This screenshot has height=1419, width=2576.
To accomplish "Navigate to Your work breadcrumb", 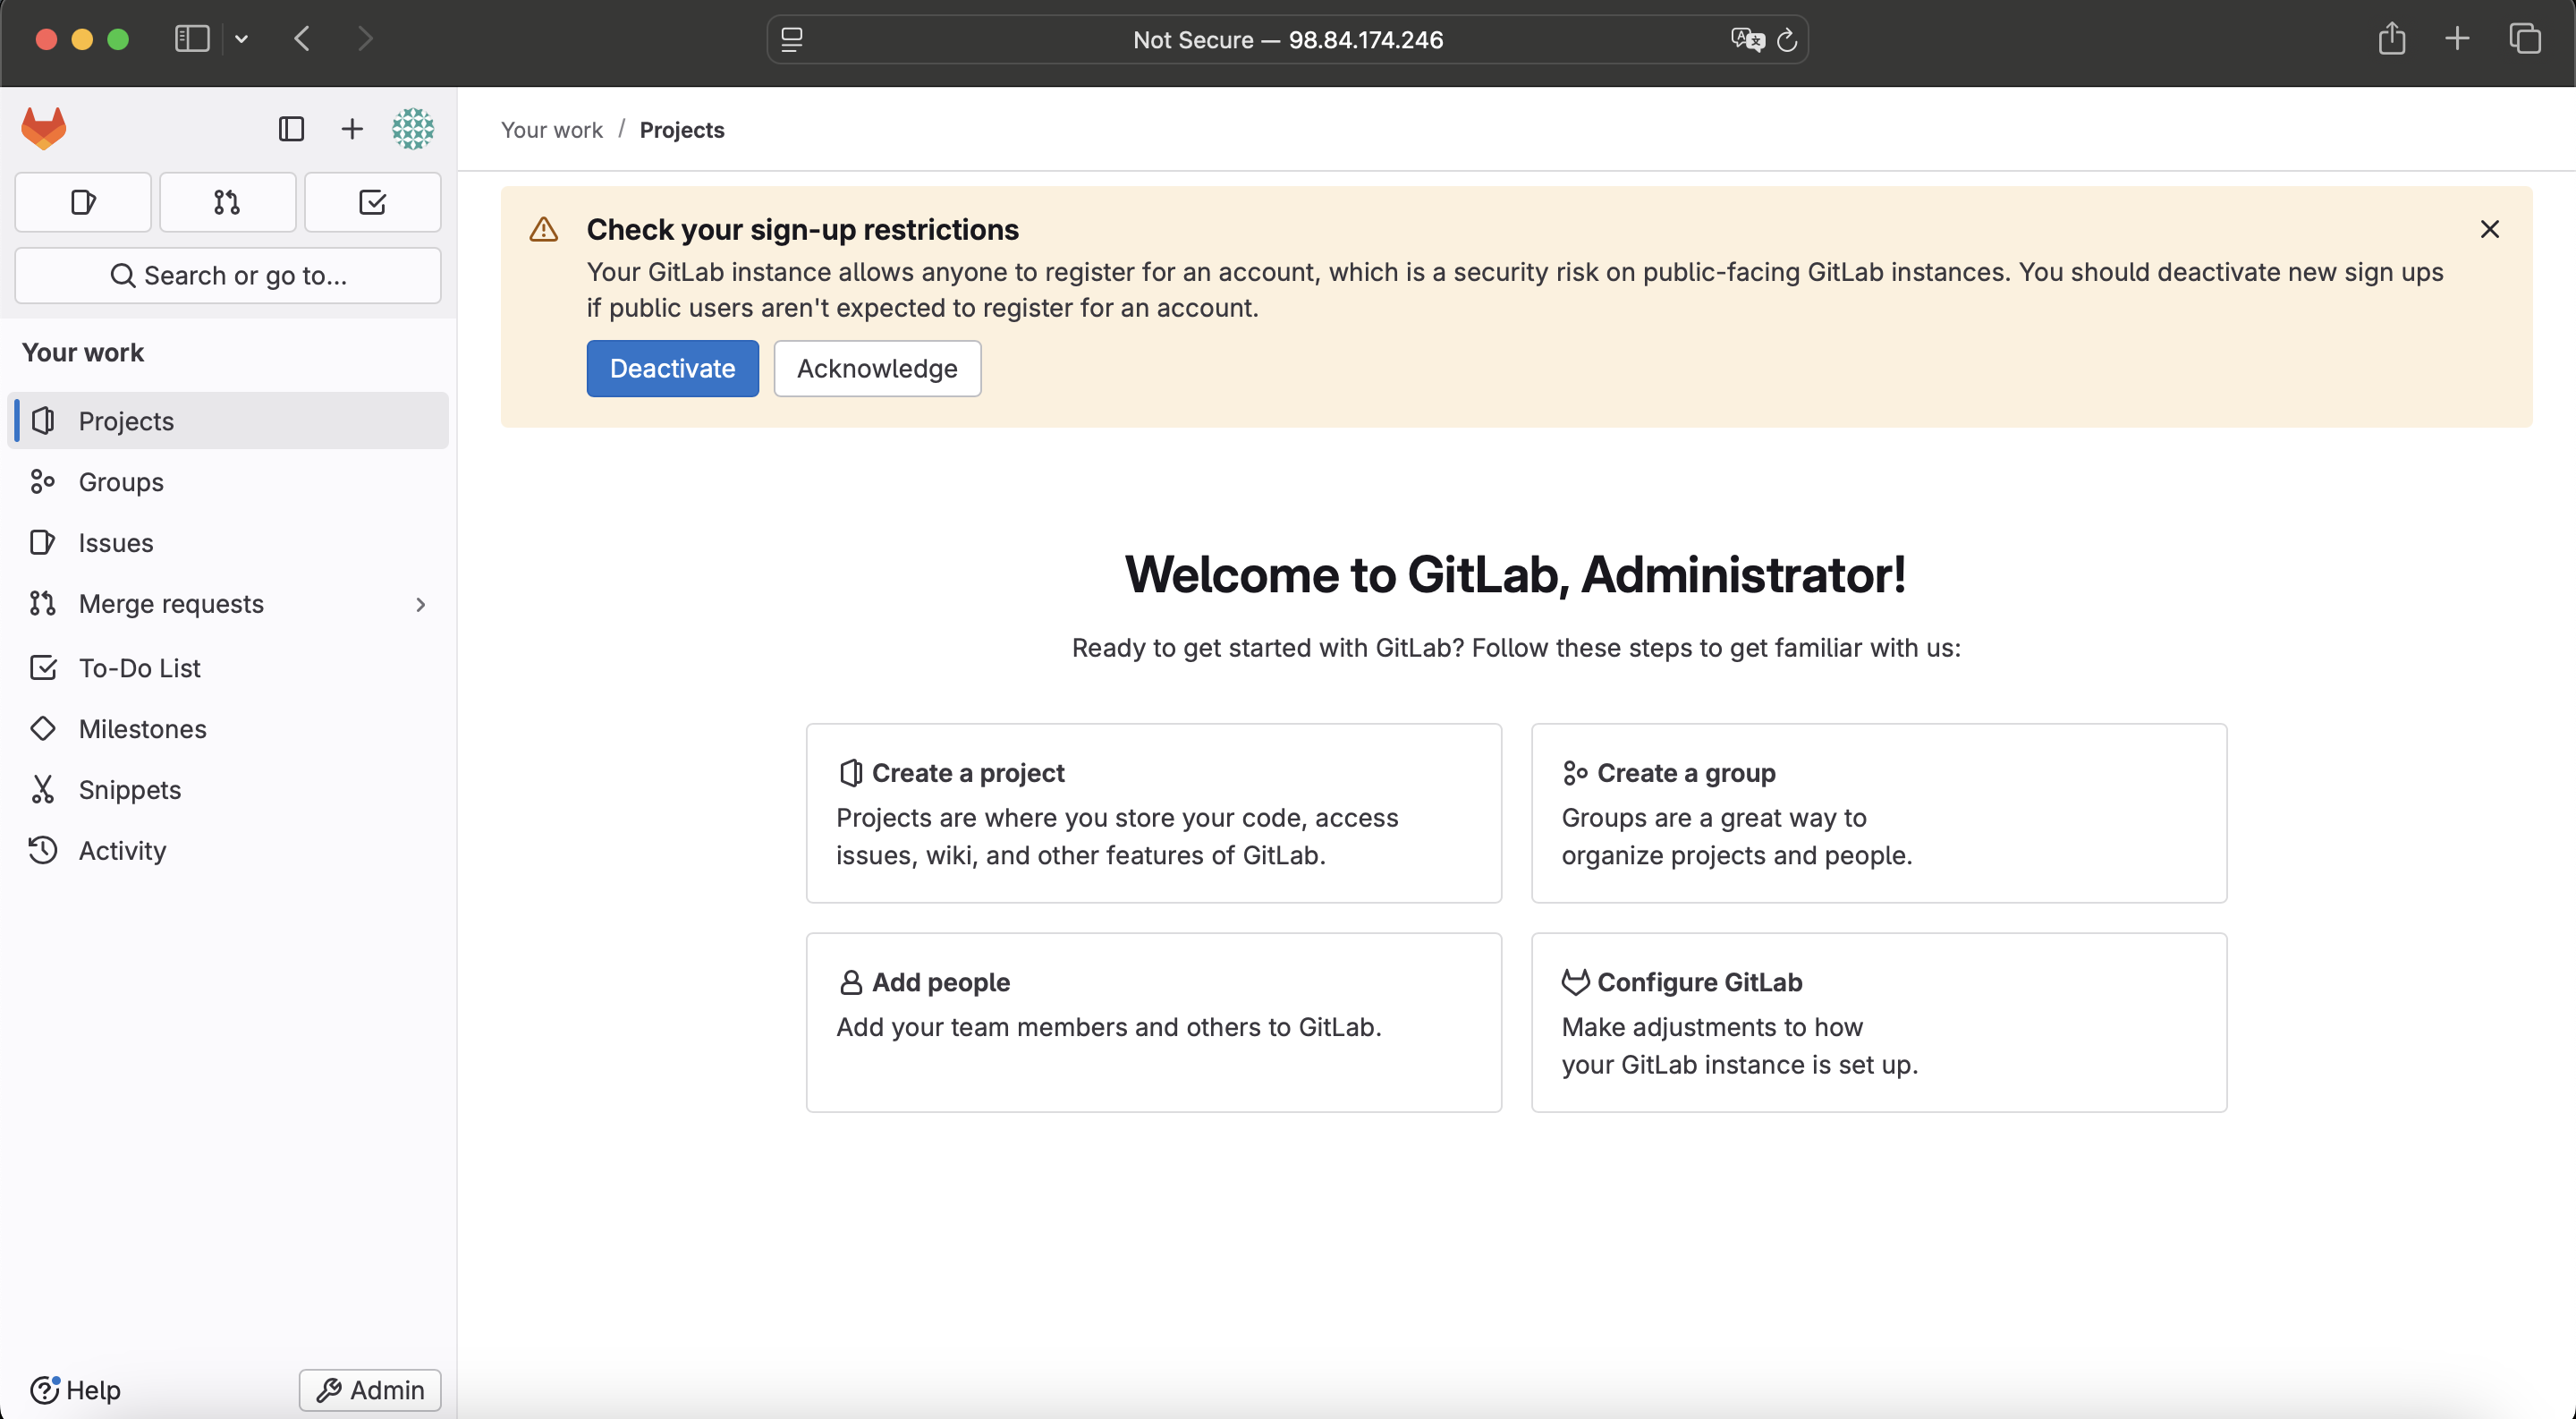I will [x=551, y=130].
